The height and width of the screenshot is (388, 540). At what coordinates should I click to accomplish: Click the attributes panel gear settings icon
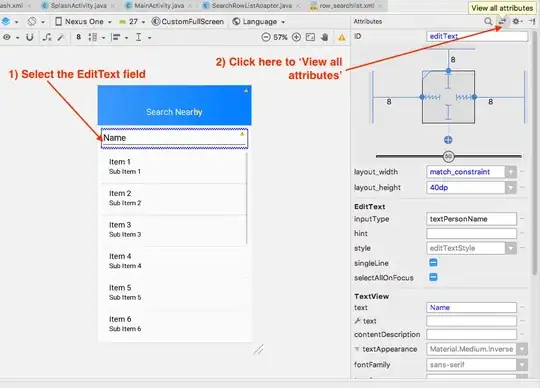[516, 22]
